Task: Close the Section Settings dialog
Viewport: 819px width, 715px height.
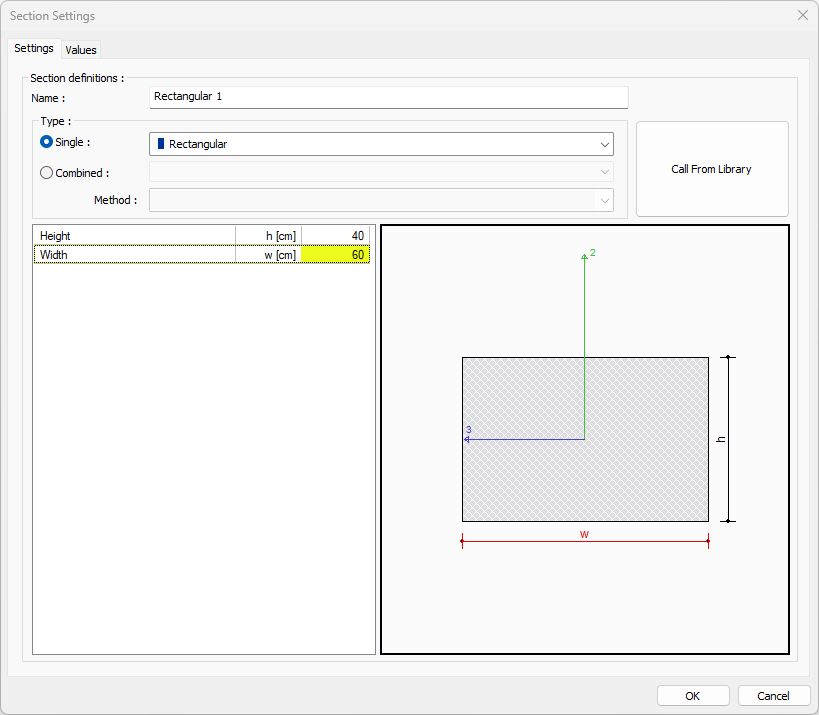Action: 801,16
